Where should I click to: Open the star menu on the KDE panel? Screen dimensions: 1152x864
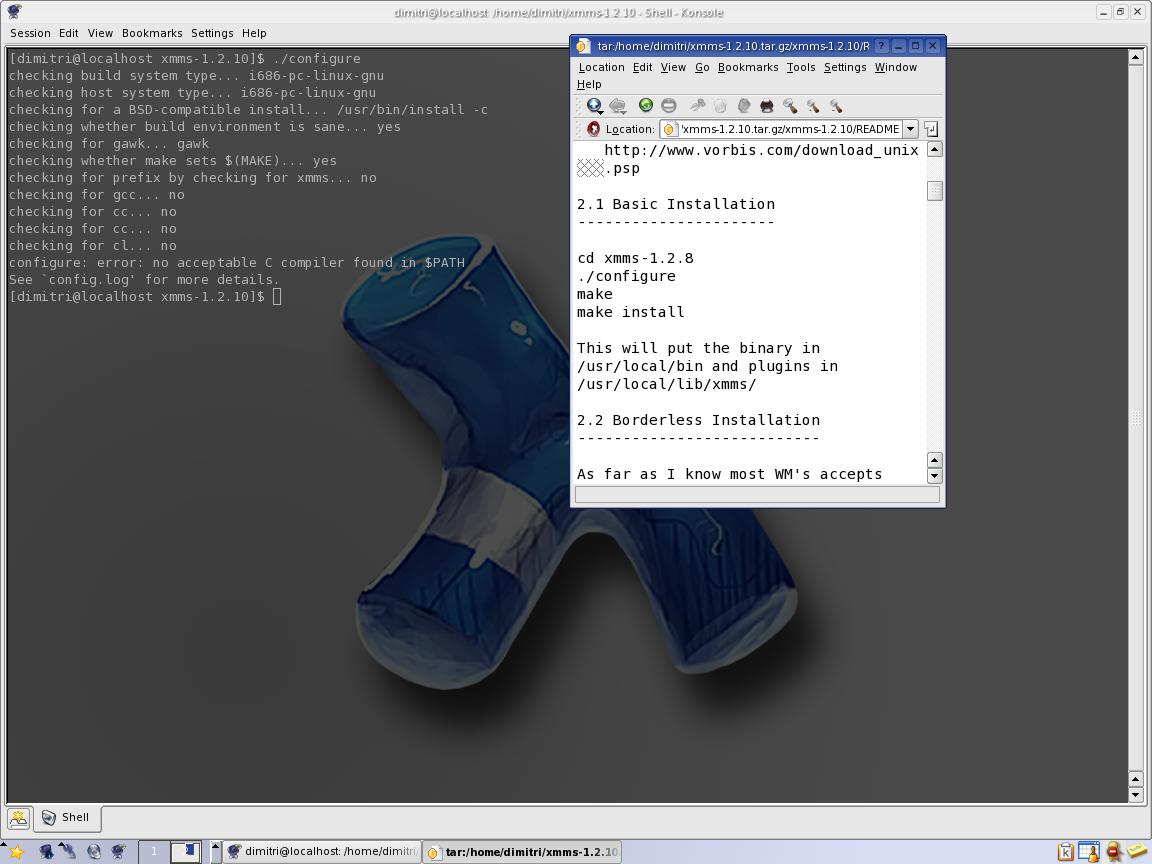tap(15, 852)
